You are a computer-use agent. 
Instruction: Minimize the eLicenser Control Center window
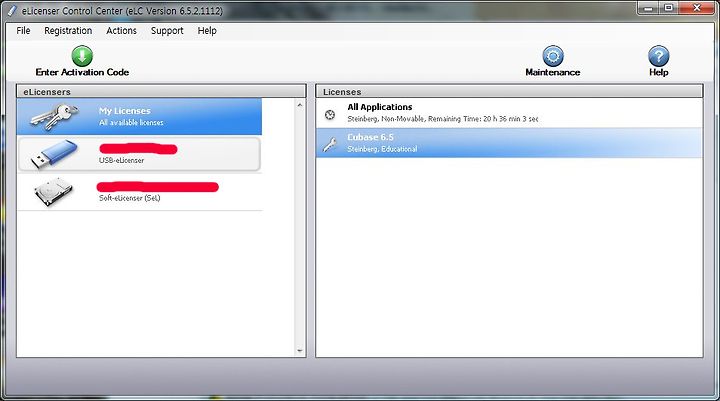(649, 8)
